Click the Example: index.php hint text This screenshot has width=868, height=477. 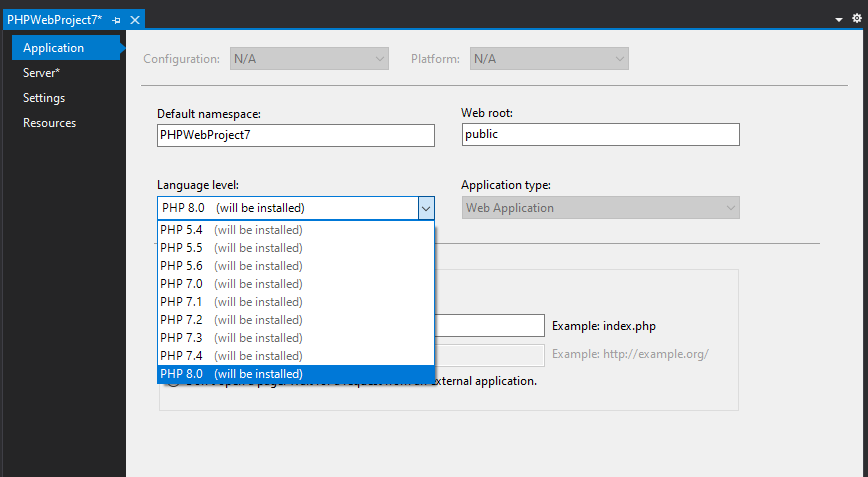[x=603, y=326]
